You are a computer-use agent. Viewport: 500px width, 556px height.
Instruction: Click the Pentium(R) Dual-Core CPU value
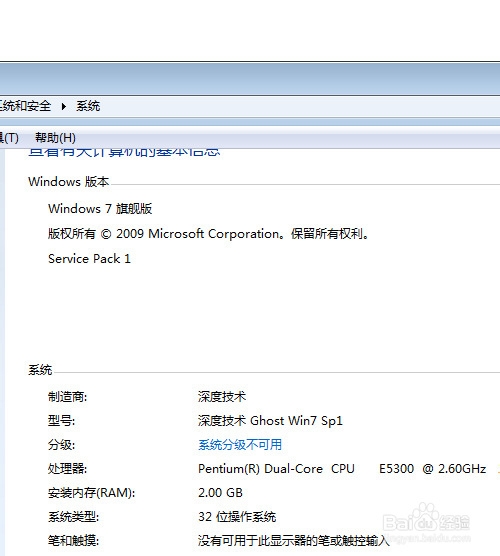coord(342,469)
